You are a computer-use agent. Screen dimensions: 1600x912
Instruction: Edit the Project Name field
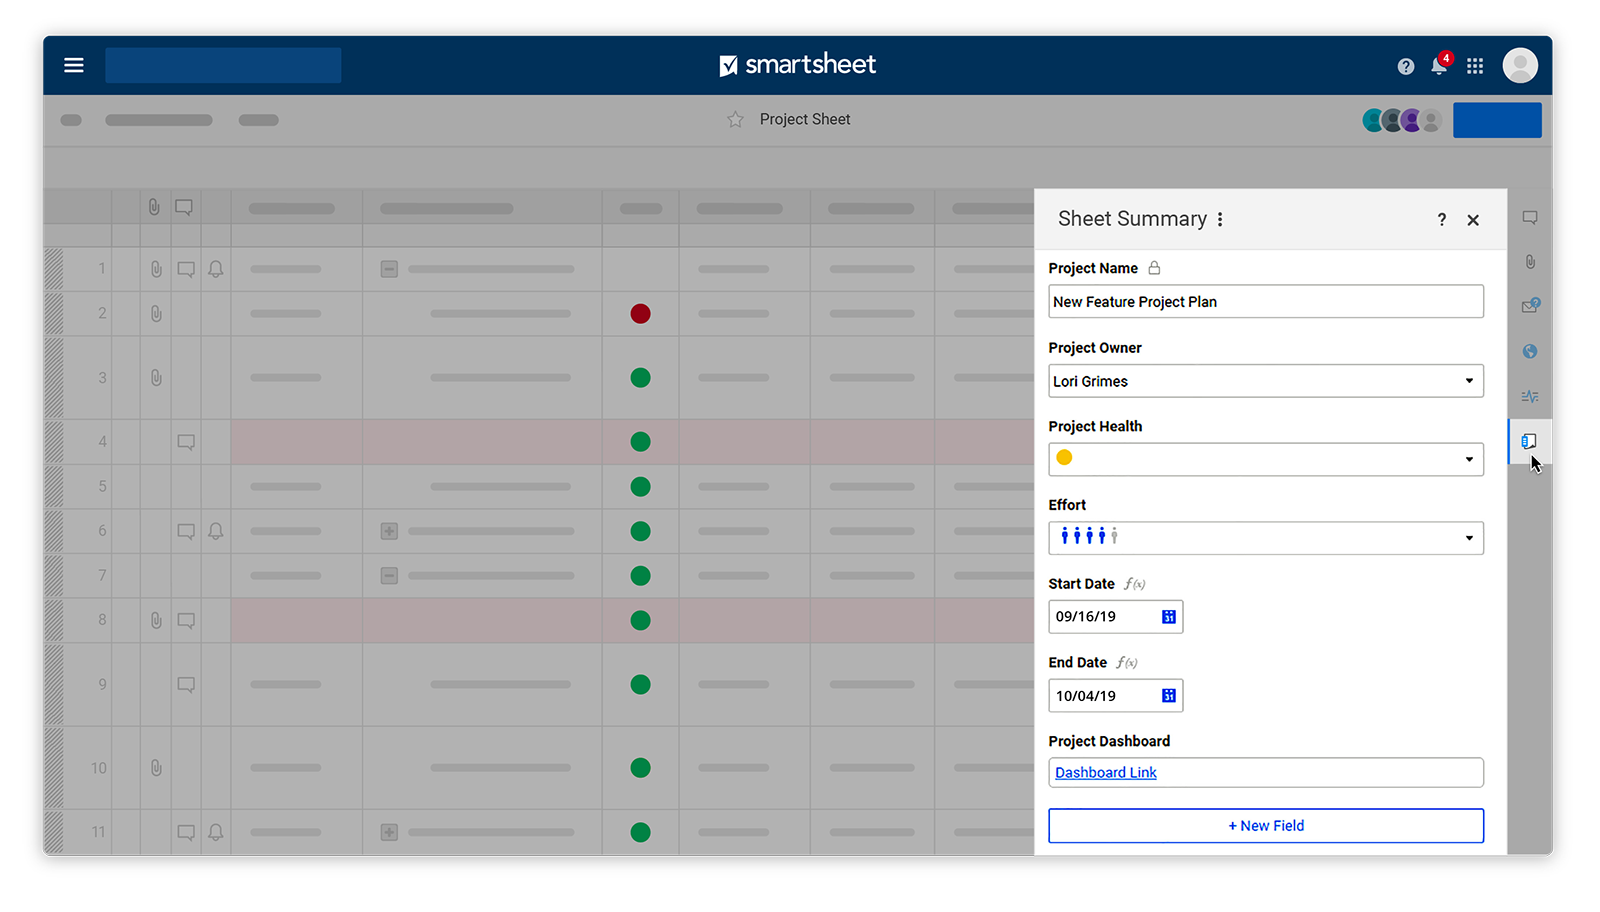(1266, 302)
